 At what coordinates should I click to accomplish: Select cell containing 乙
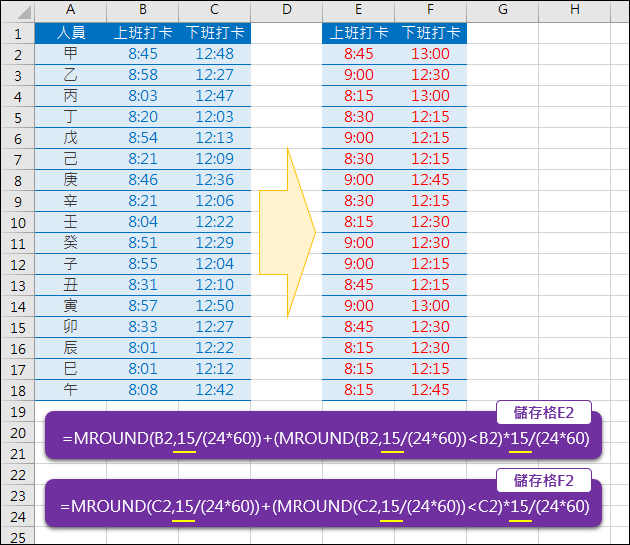click(x=71, y=75)
